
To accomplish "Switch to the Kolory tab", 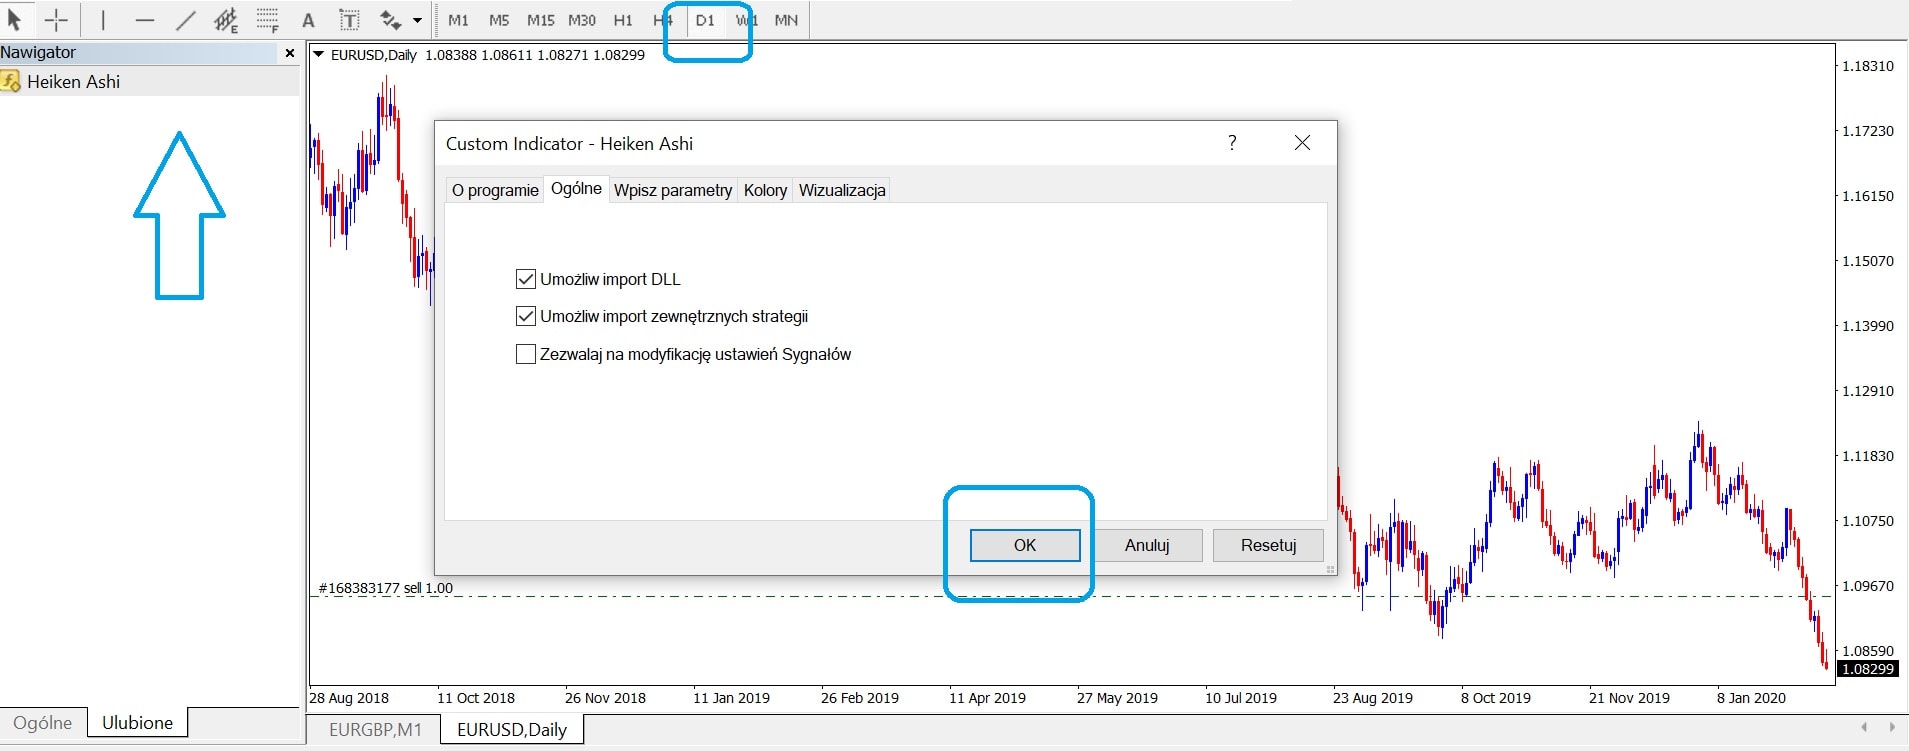I will pos(765,190).
